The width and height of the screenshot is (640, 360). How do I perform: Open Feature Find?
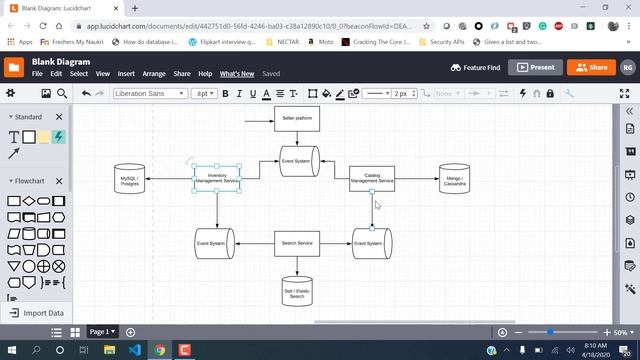pyautogui.click(x=476, y=67)
